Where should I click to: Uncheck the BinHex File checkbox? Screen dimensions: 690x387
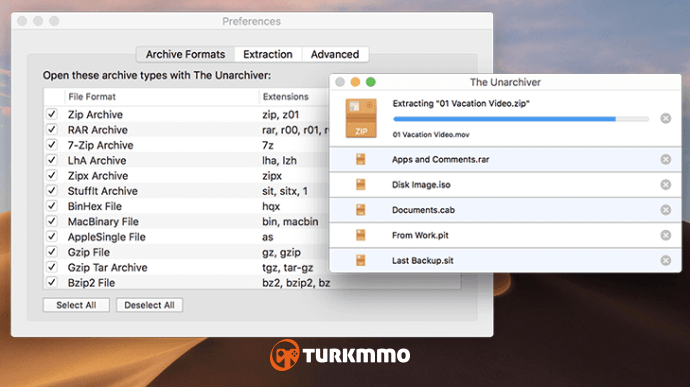pyautogui.click(x=52, y=206)
